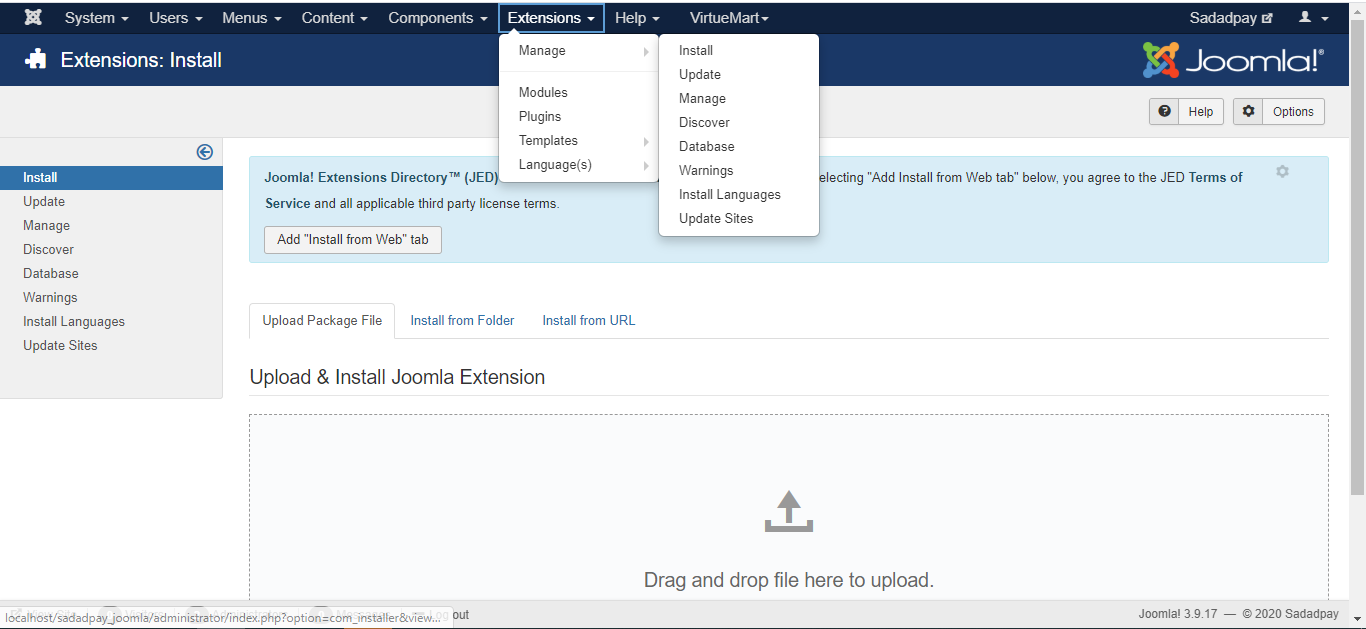
Task: Open the user account menu icon
Action: pyautogui.click(x=1313, y=18)
